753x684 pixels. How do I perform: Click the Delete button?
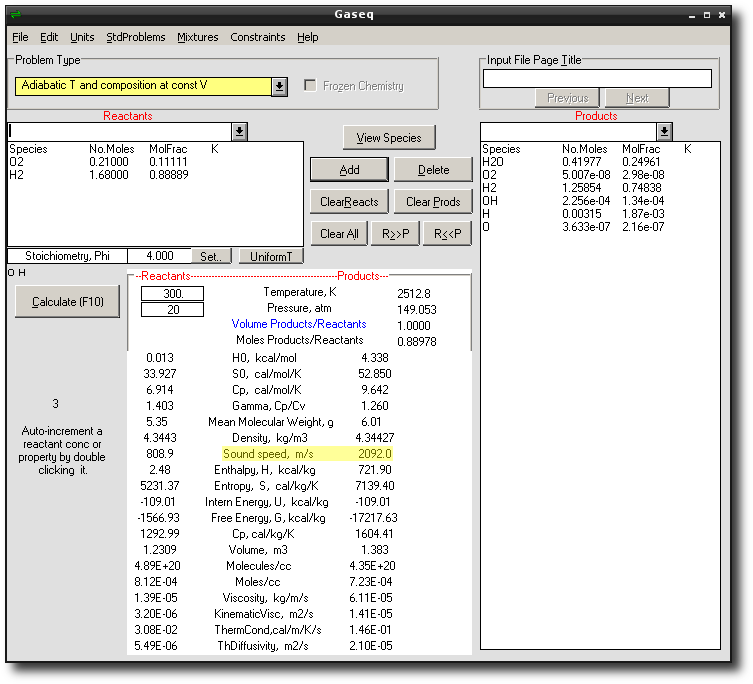point(434,170)
